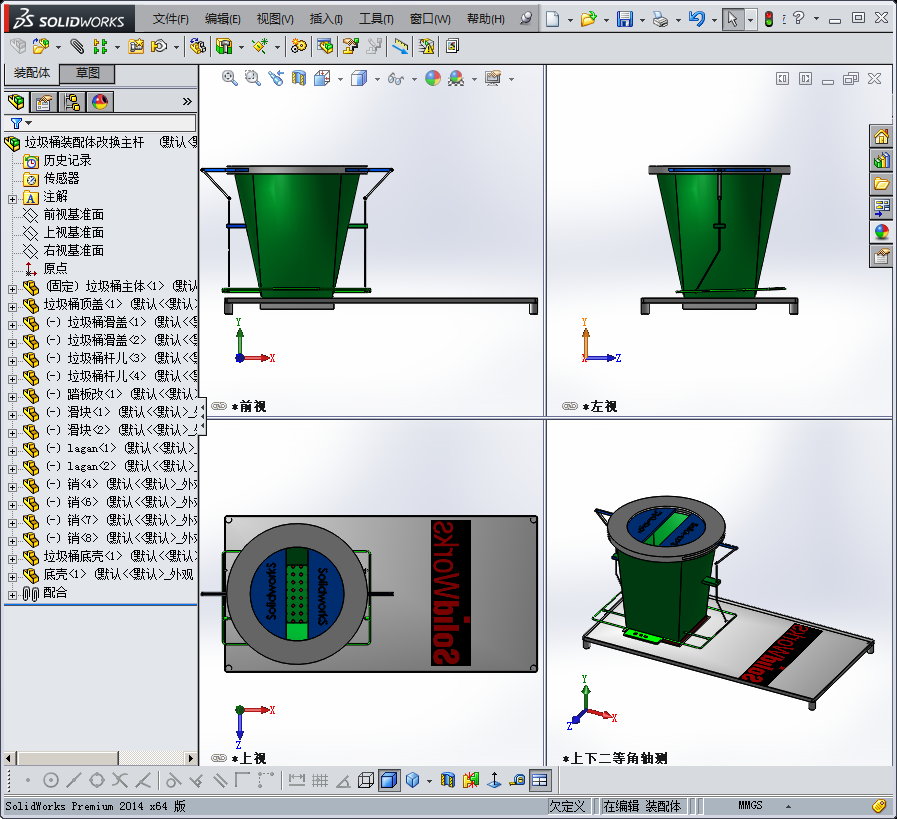Toggle Shaded With Edges display in bottom toolbar
The height and width of the screenshot is (819, 897).
tap(389, 780)
